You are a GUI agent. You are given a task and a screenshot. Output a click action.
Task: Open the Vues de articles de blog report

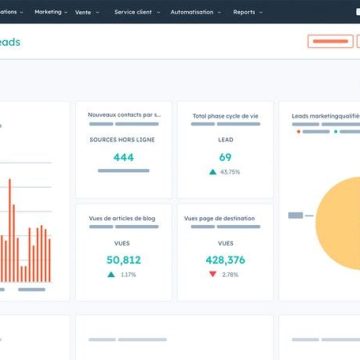(x=122, y=218)
